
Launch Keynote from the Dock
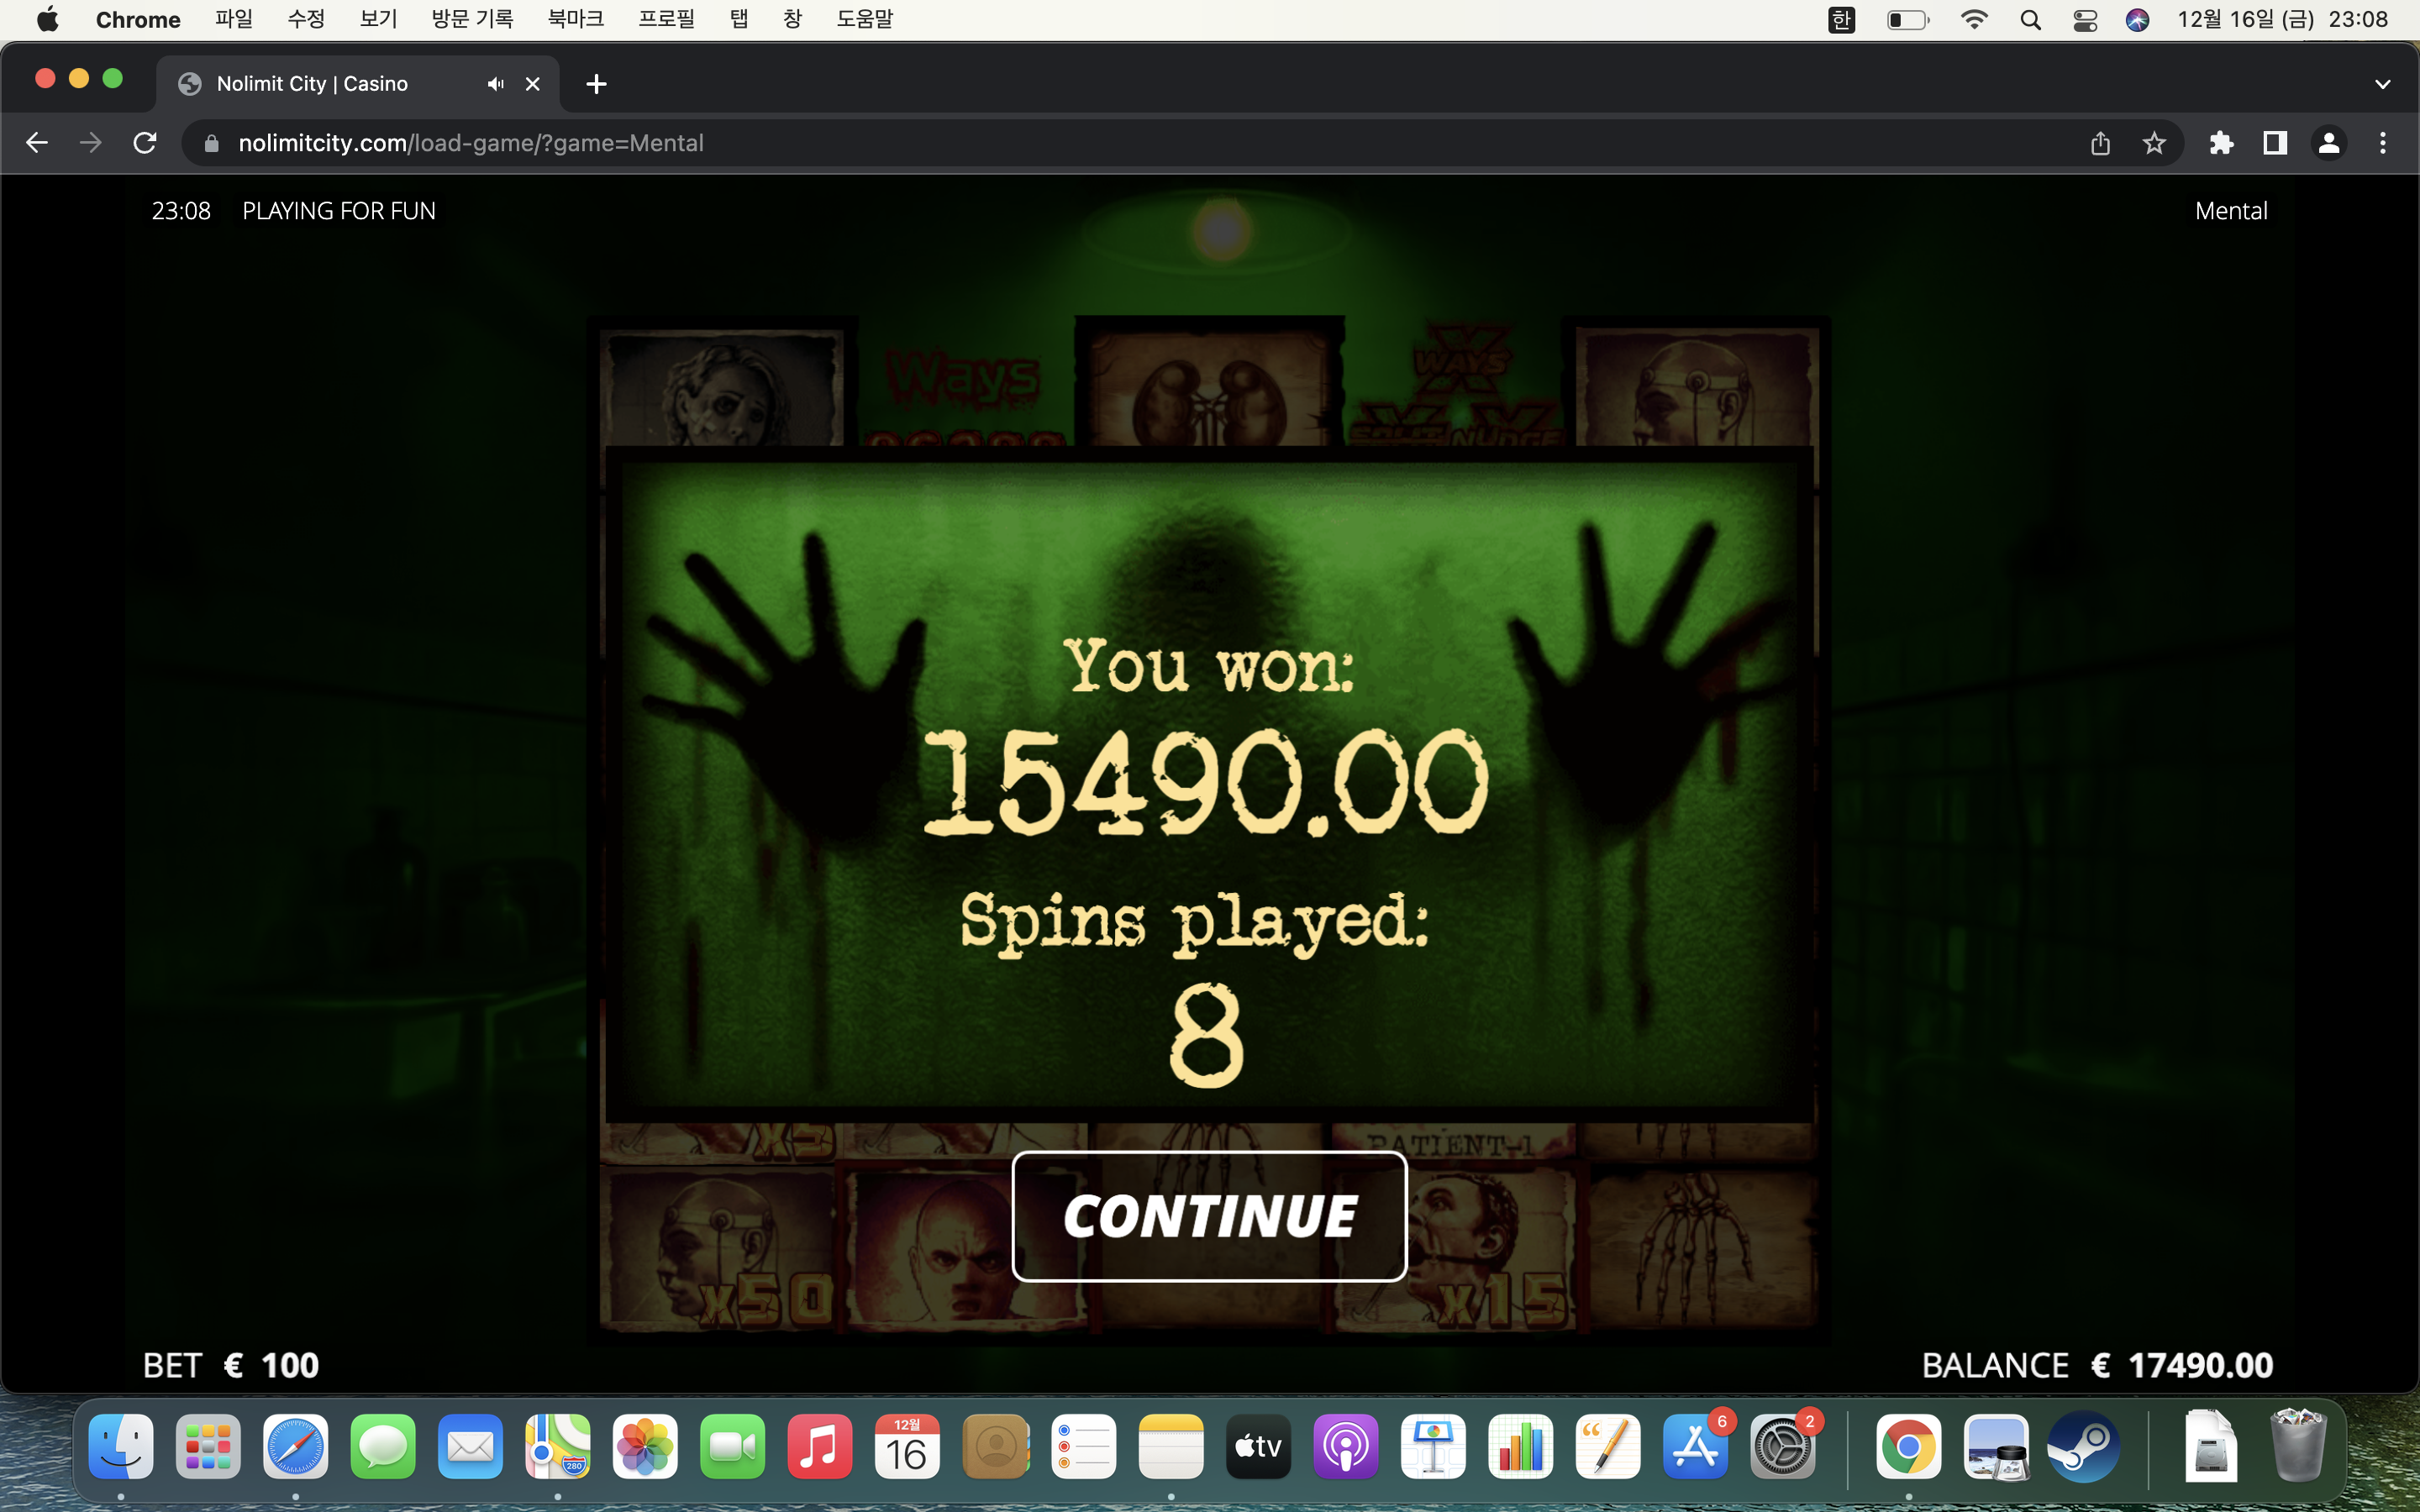1433,1446
